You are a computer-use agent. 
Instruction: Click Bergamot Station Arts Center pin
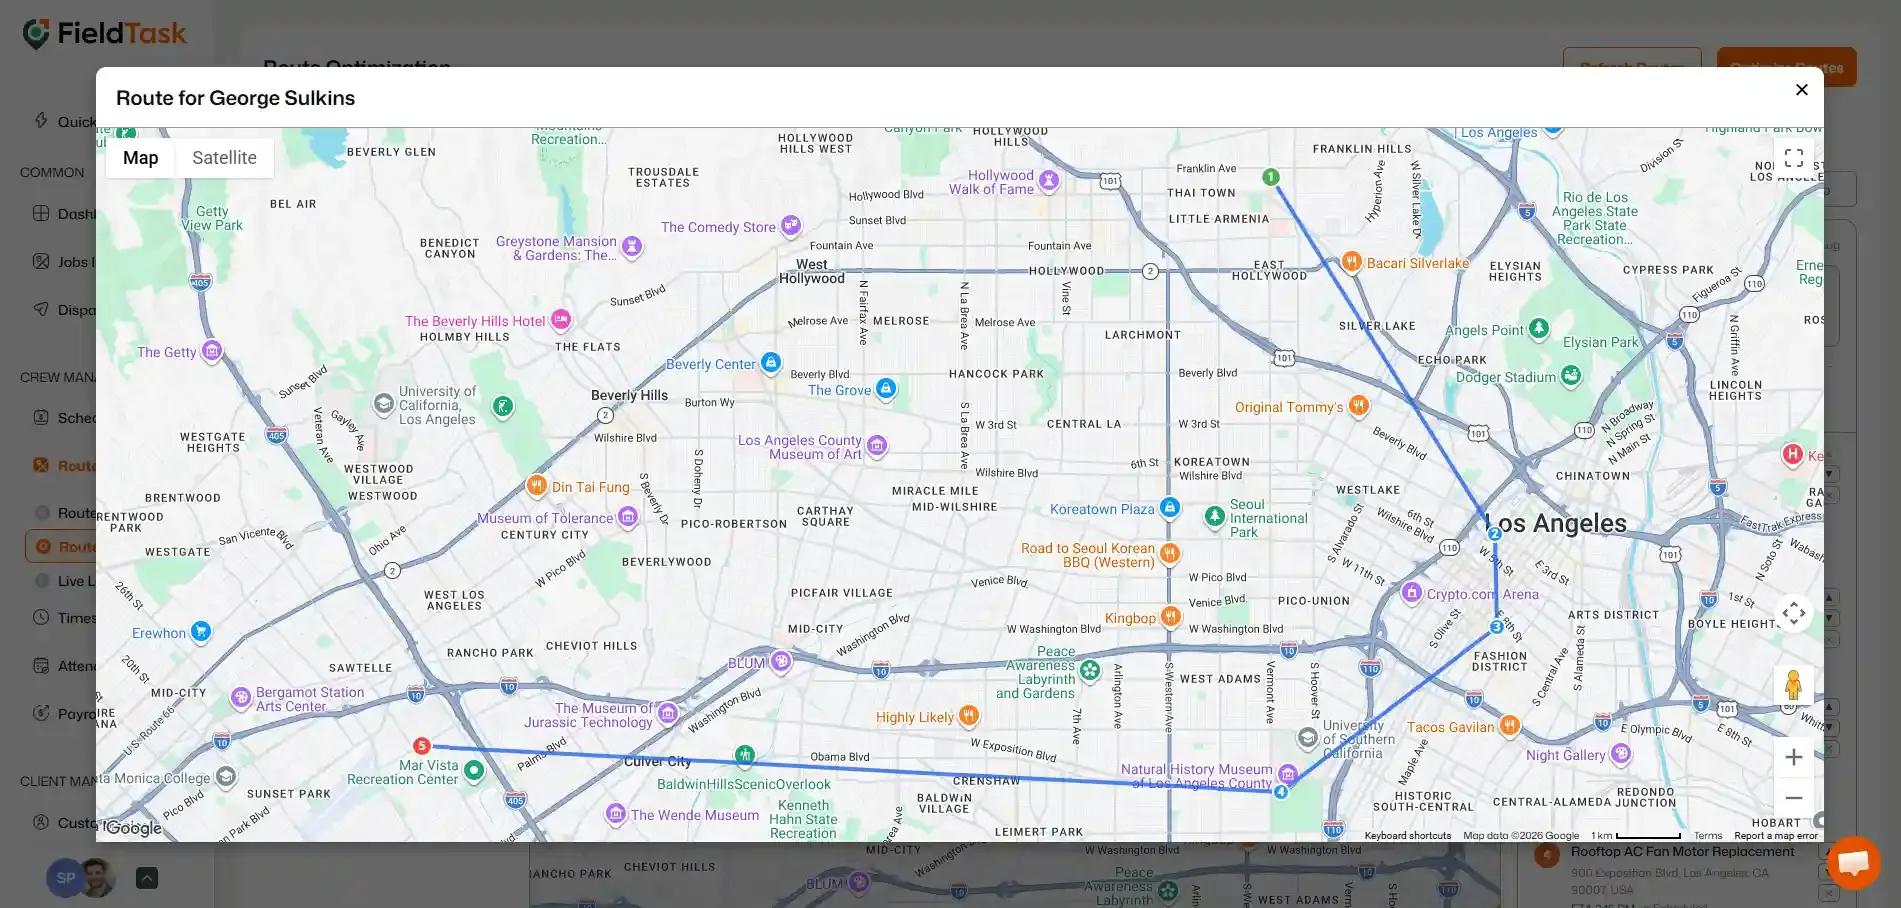[240, 698]
